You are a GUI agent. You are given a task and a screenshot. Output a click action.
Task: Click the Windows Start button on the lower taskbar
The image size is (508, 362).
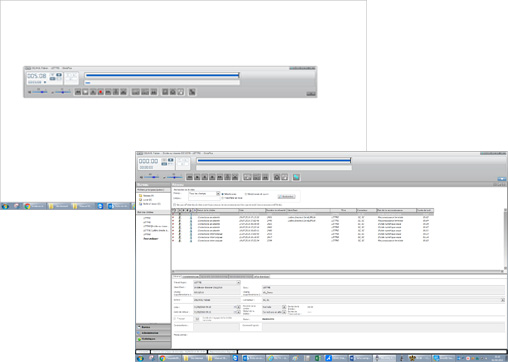click(140, 358)
